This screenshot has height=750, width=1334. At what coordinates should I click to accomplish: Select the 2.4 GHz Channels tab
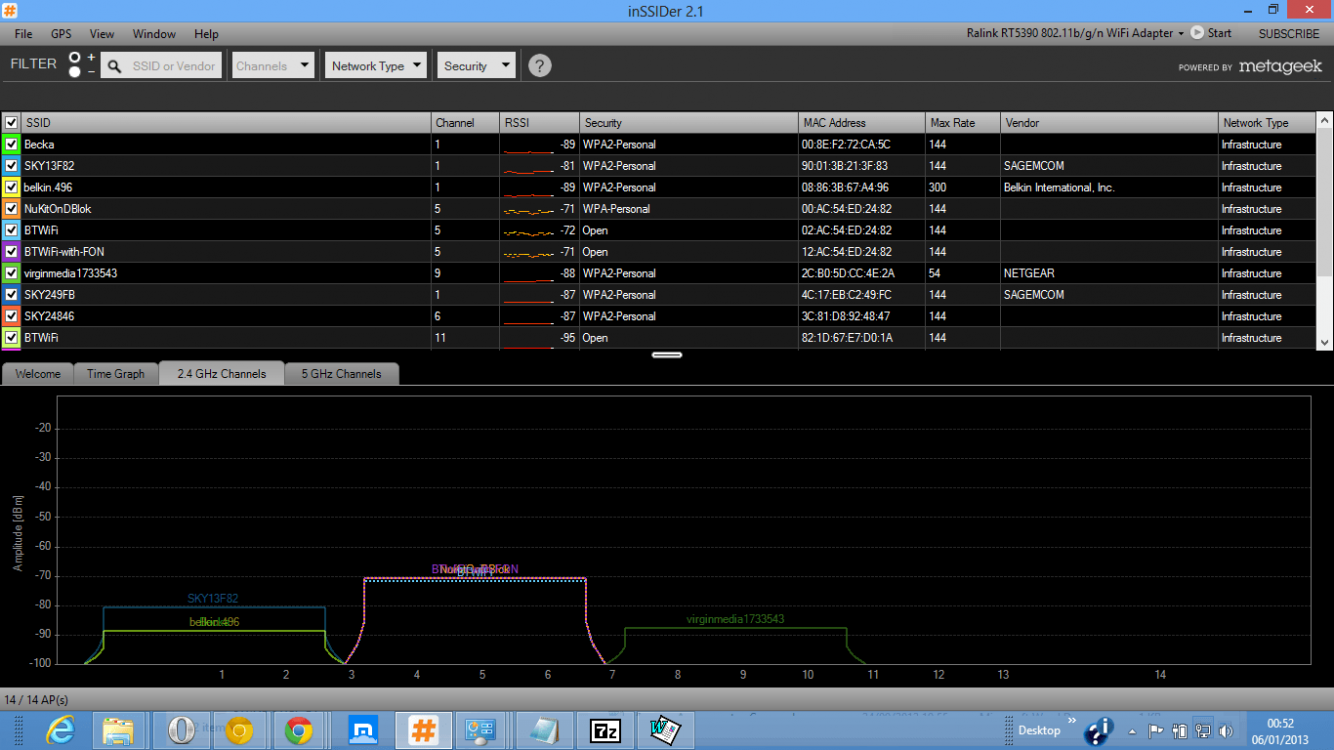click(222, 374)
